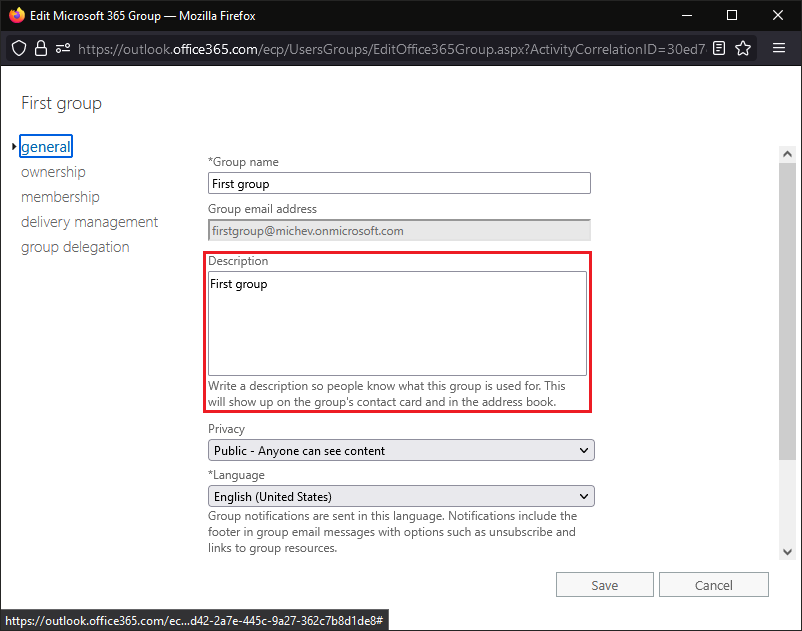Switch to the ownership section

coord(53,172)
